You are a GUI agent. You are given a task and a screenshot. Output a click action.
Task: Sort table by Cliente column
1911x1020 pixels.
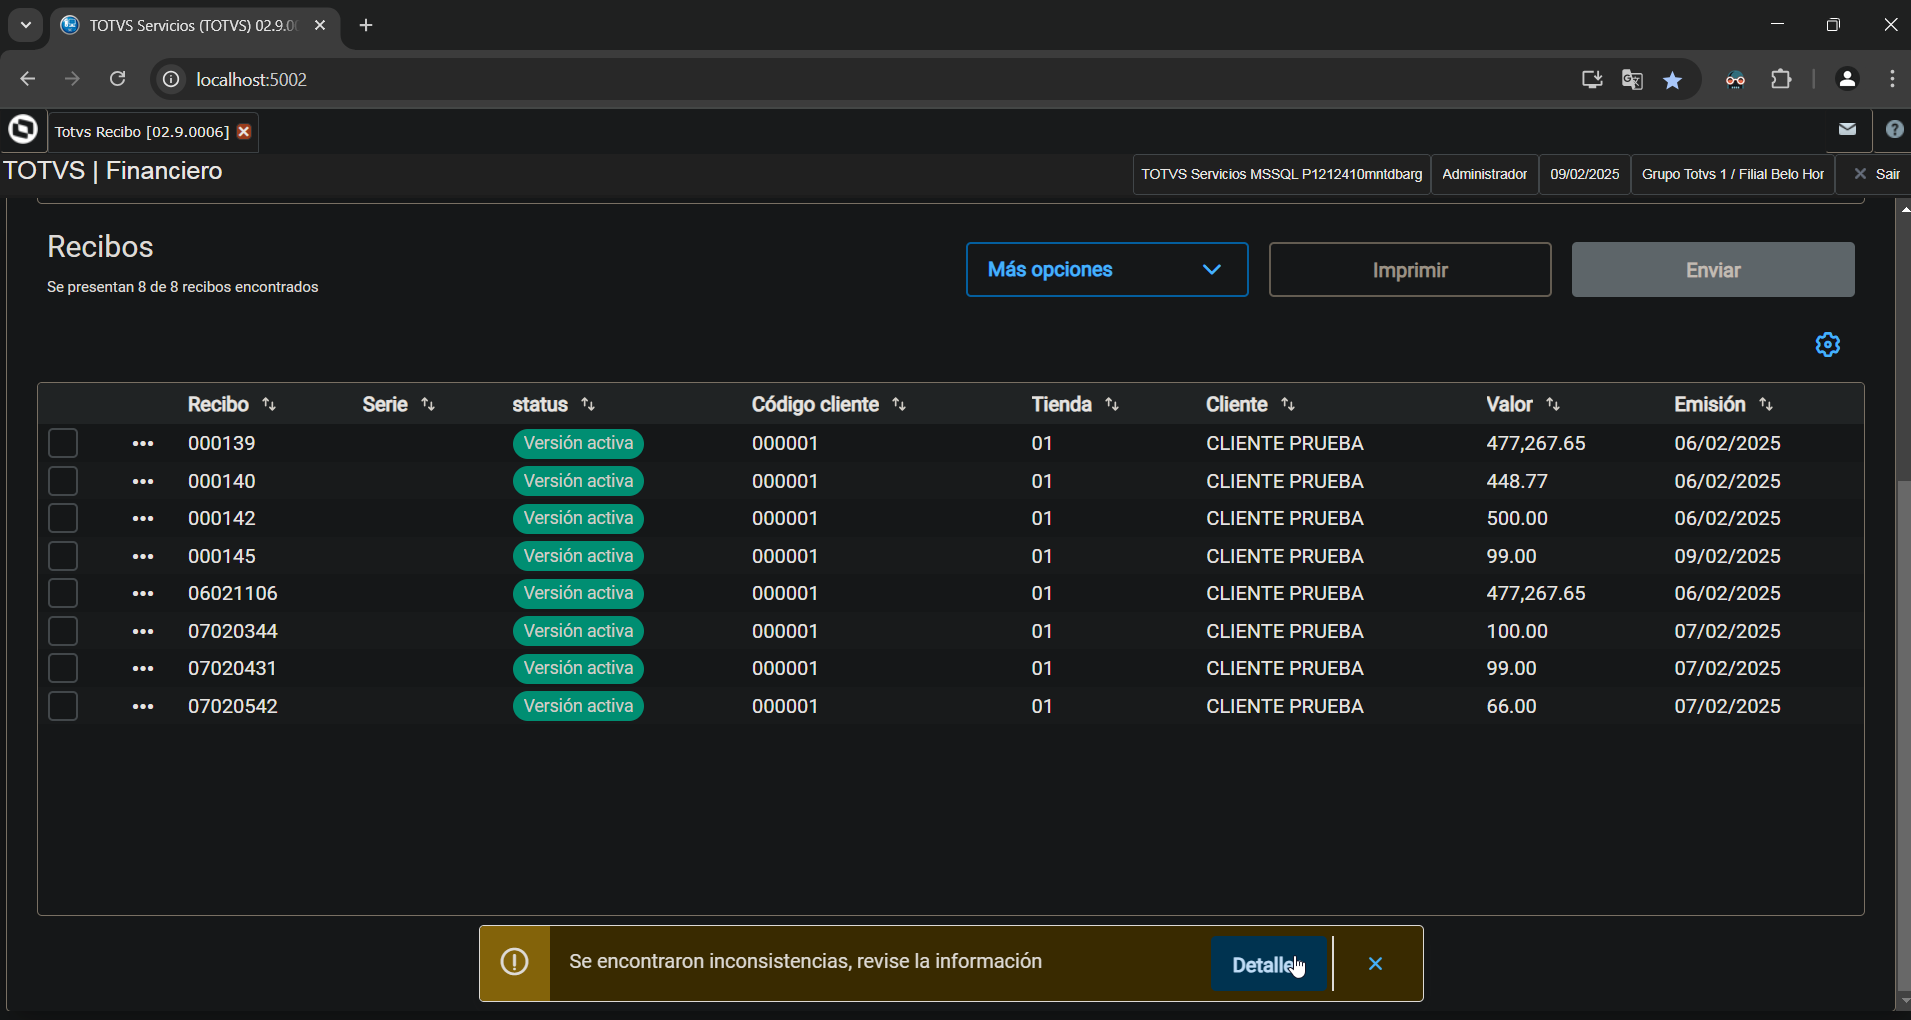coord(1288,404)
